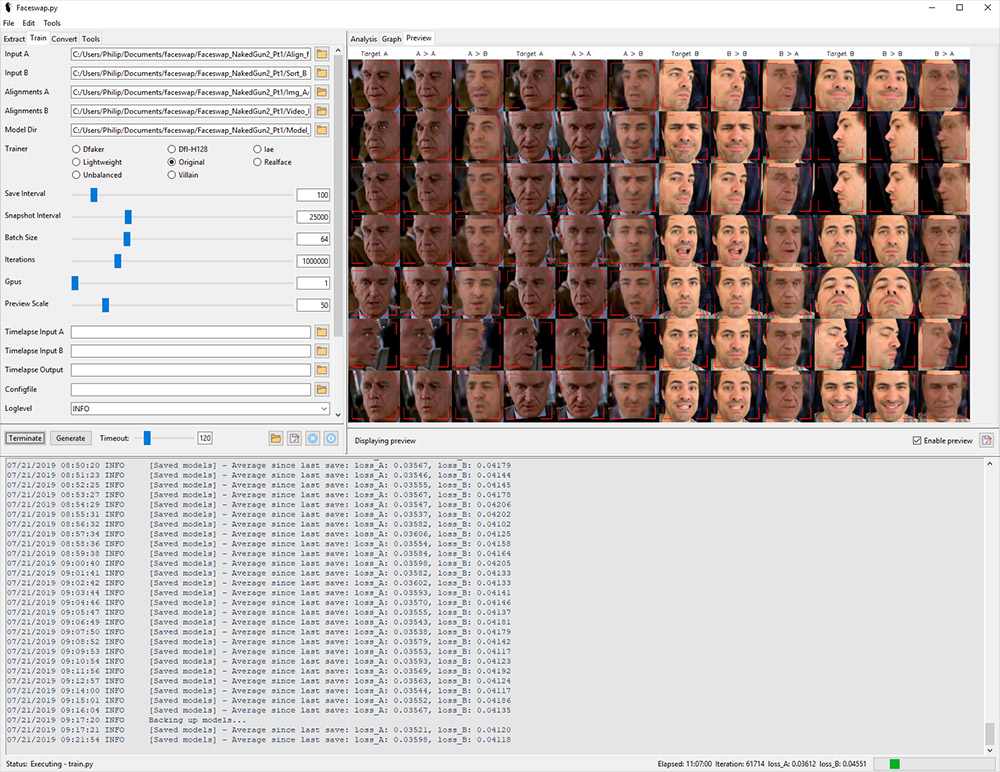
Task: Browse folder for Input B
Action: pyautogui.click(x=321, y=73)
